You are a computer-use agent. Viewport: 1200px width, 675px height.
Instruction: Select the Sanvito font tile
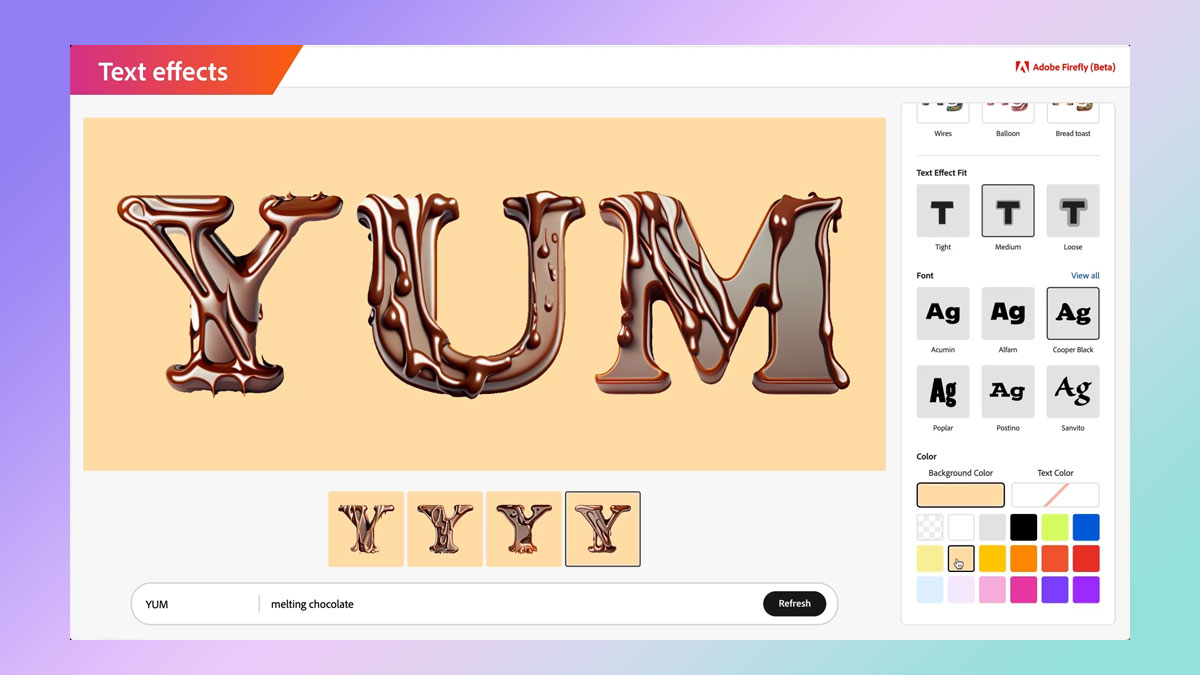(1073, 392)
